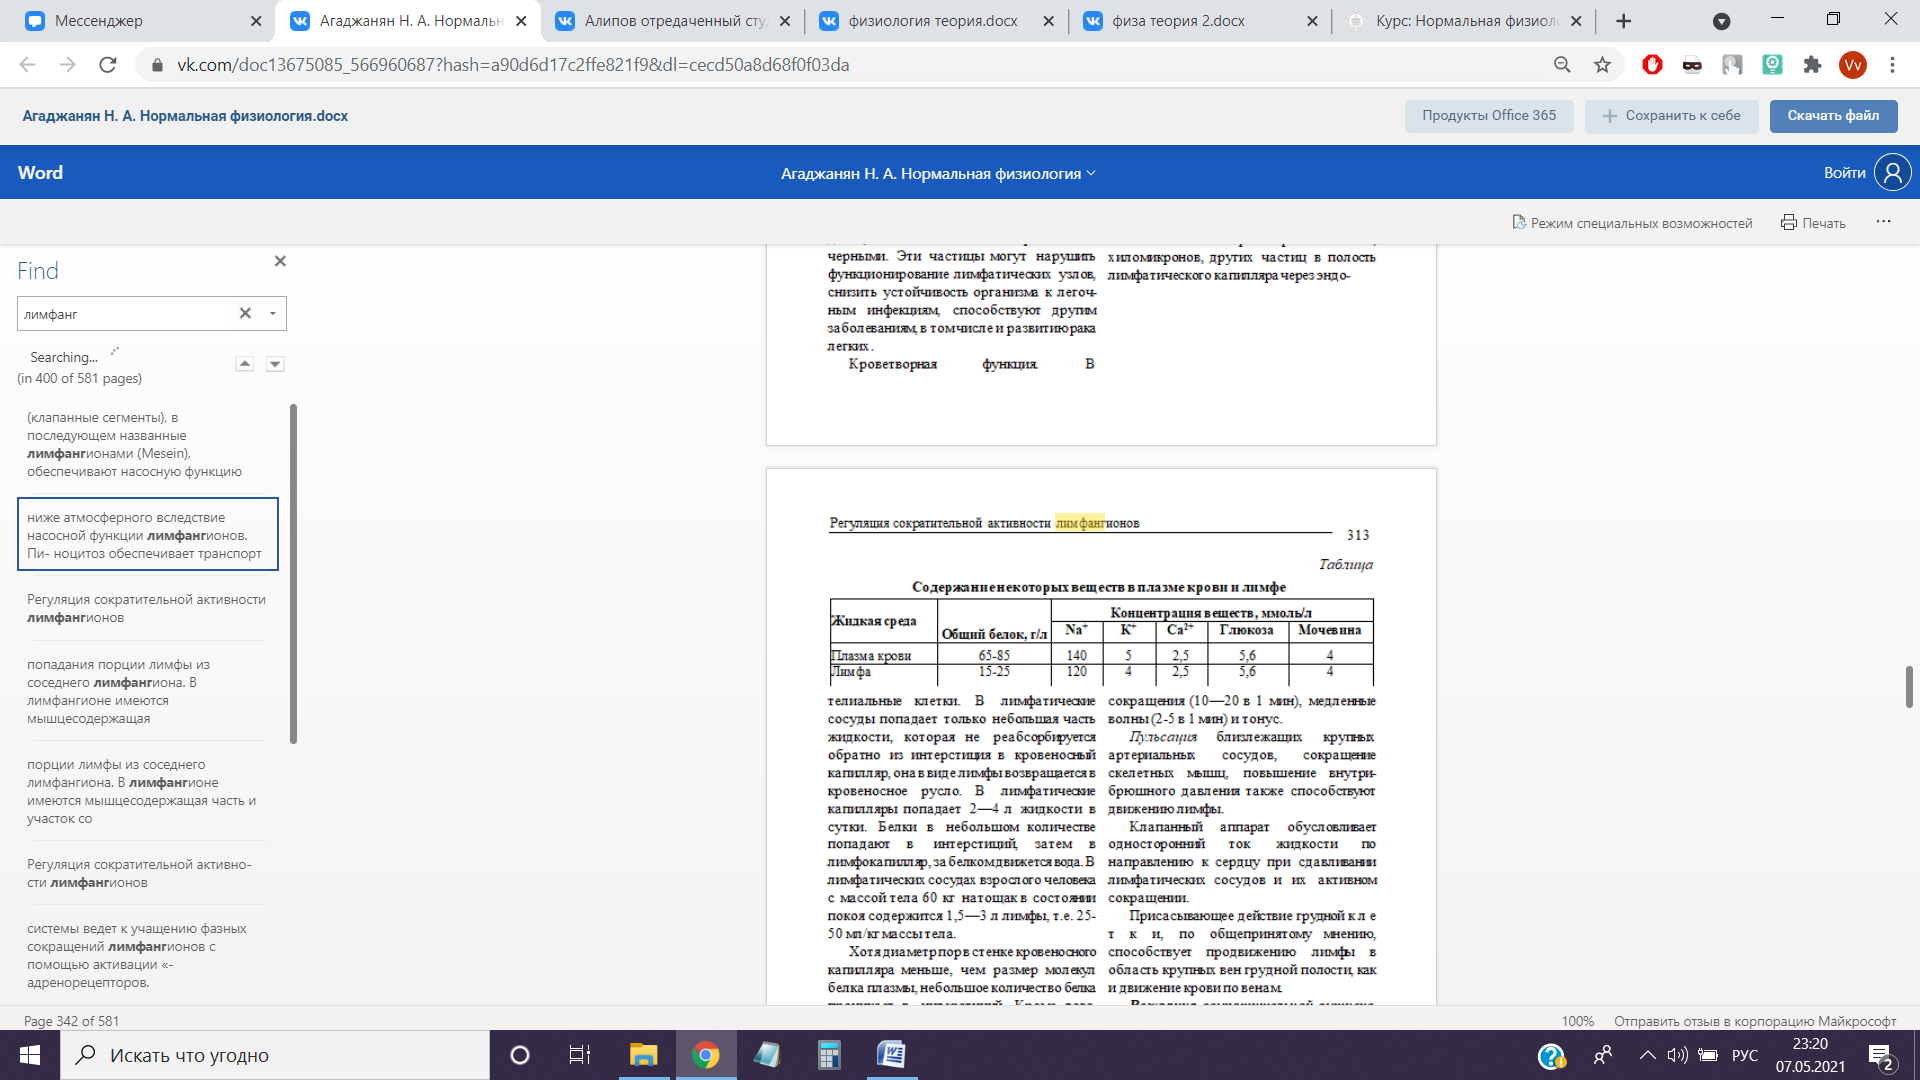Click the taskbar search box 'Искать что угодно'
The height and width of the screenshot is (1080, 1920).
click(x=275, y=1055)
